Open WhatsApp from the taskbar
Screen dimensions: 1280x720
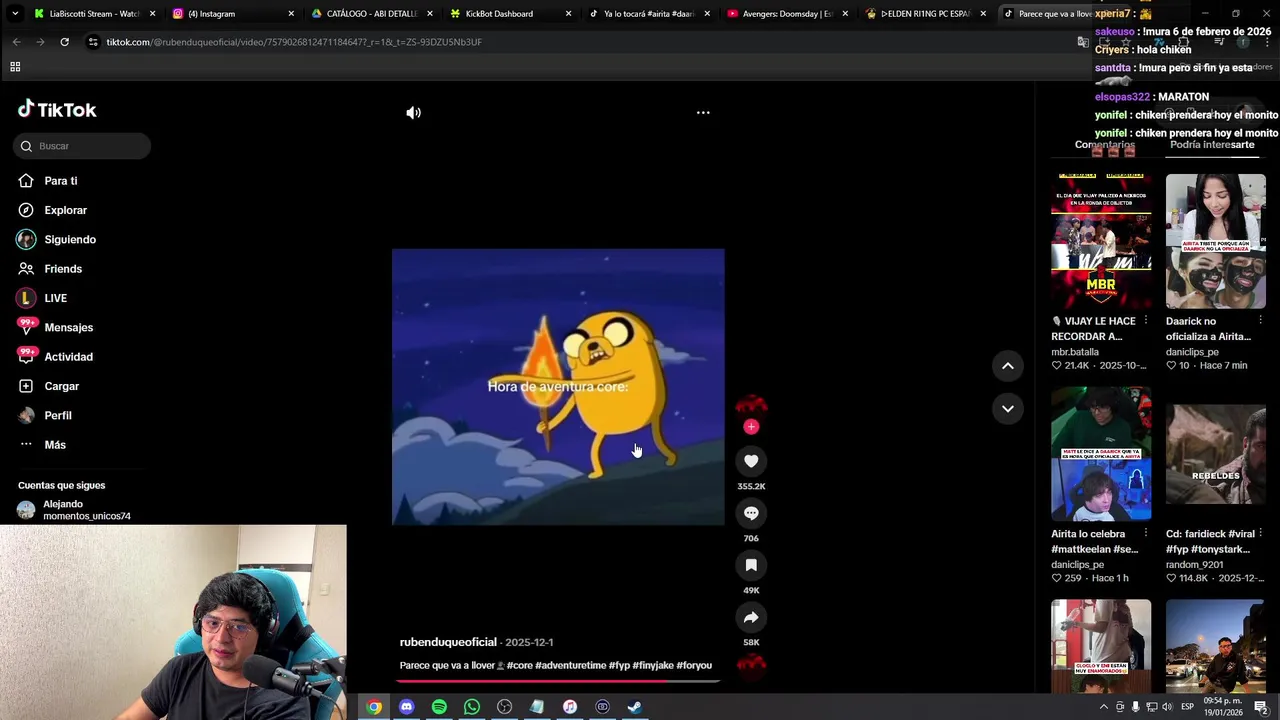click(472, 707)
